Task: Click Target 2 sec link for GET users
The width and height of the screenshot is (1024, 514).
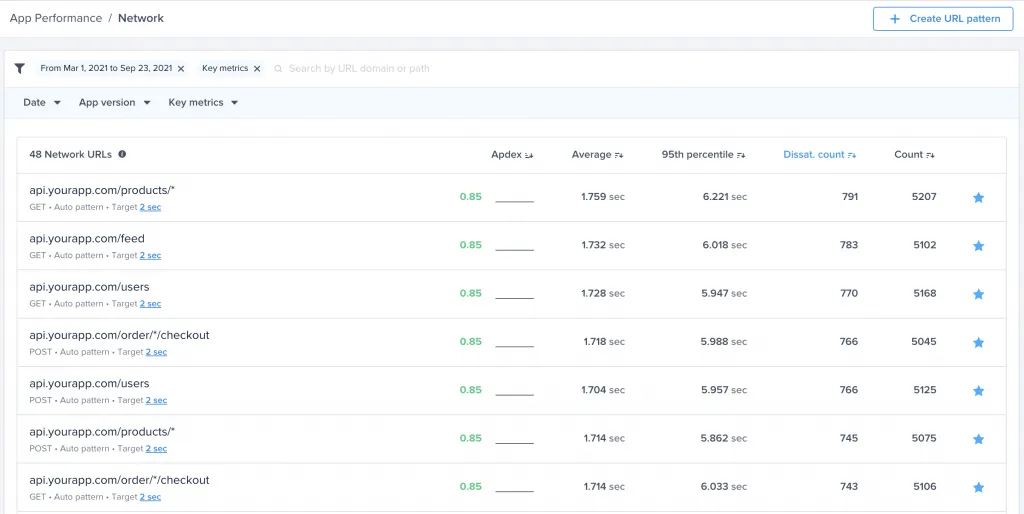Action: point(150,304)
